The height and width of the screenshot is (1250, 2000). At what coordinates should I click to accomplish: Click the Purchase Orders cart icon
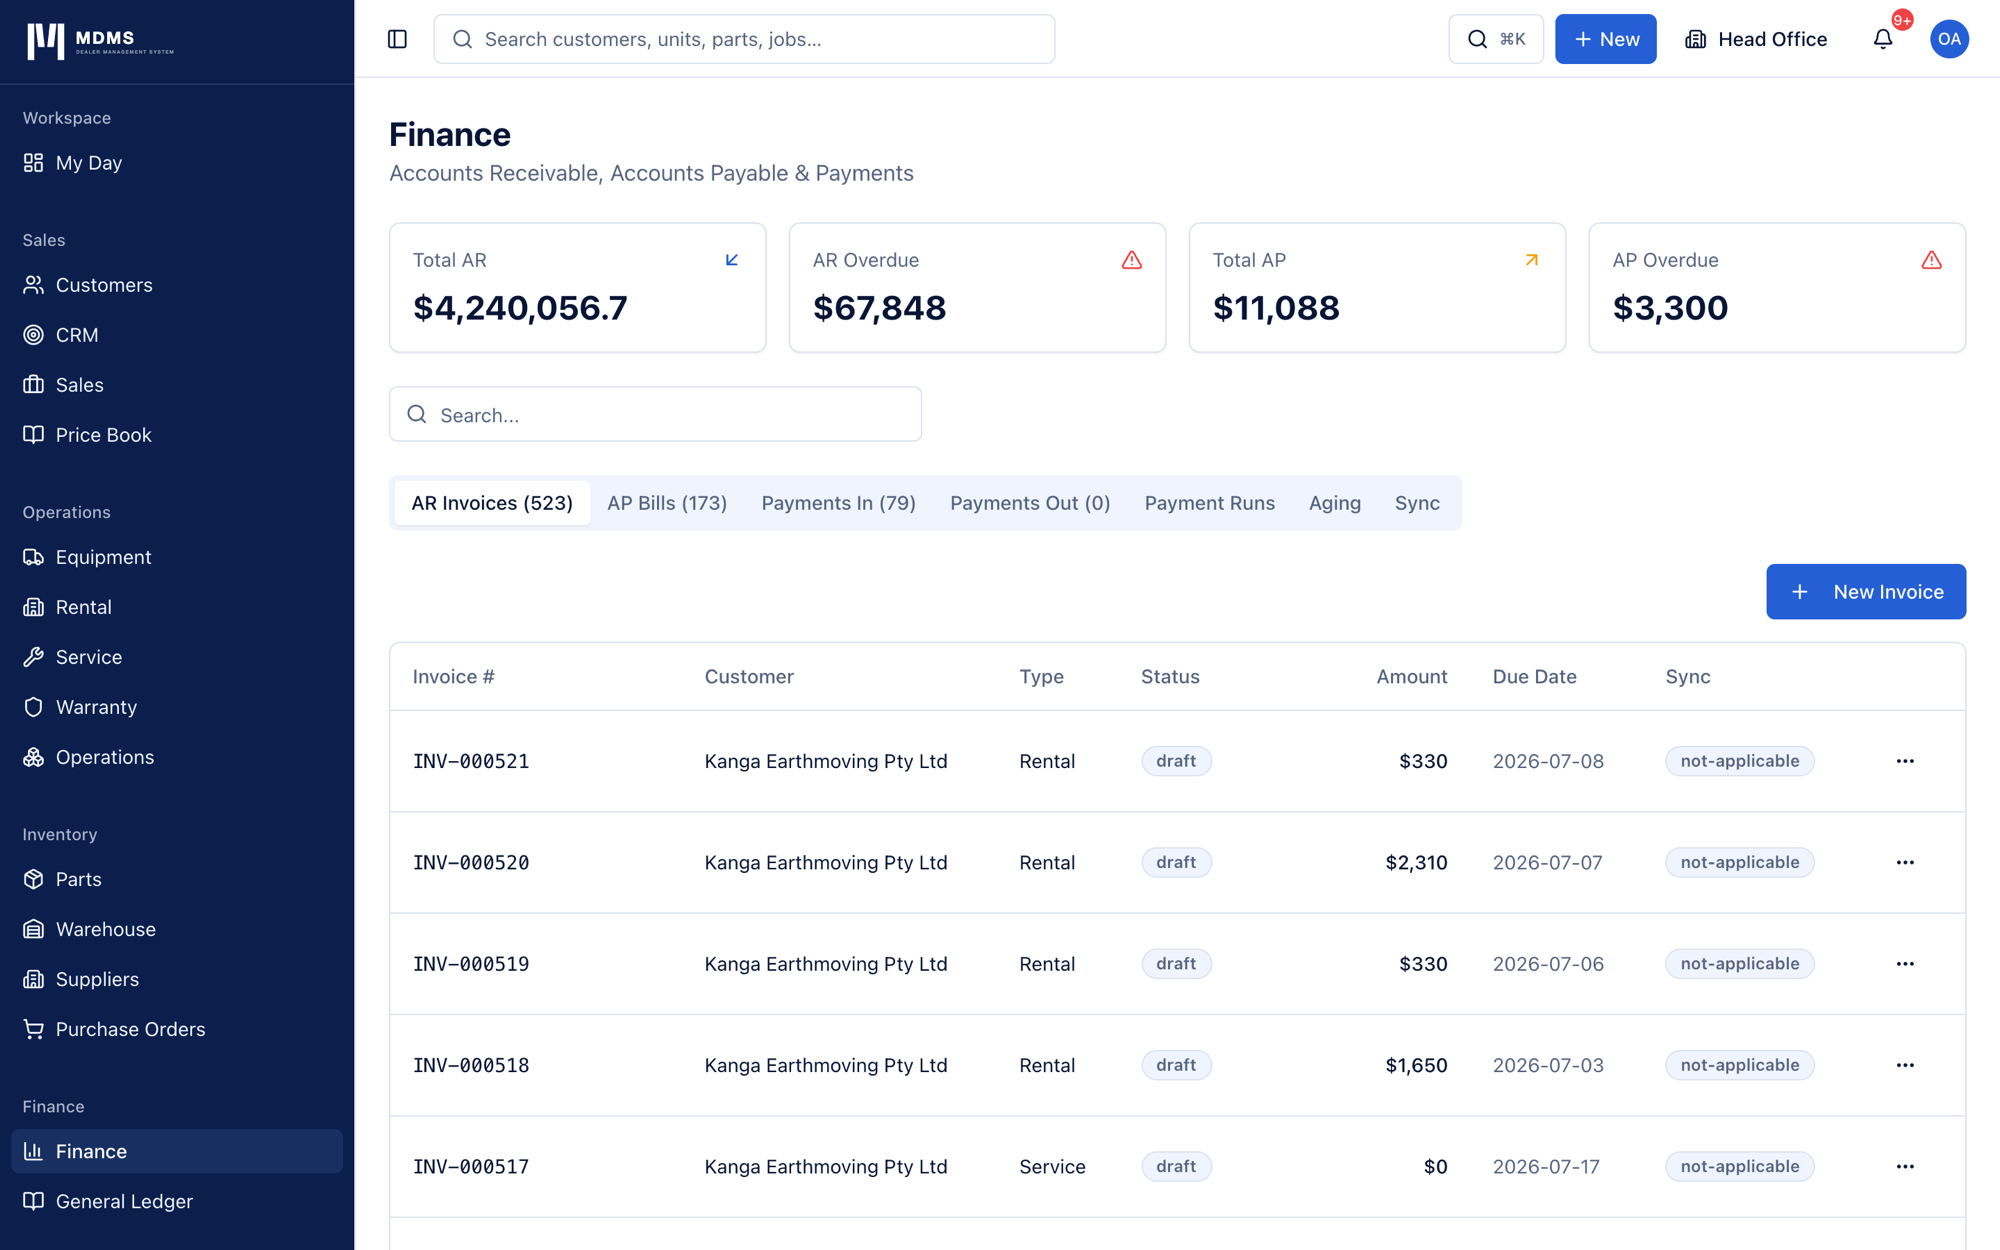[x=34, y=1029]
